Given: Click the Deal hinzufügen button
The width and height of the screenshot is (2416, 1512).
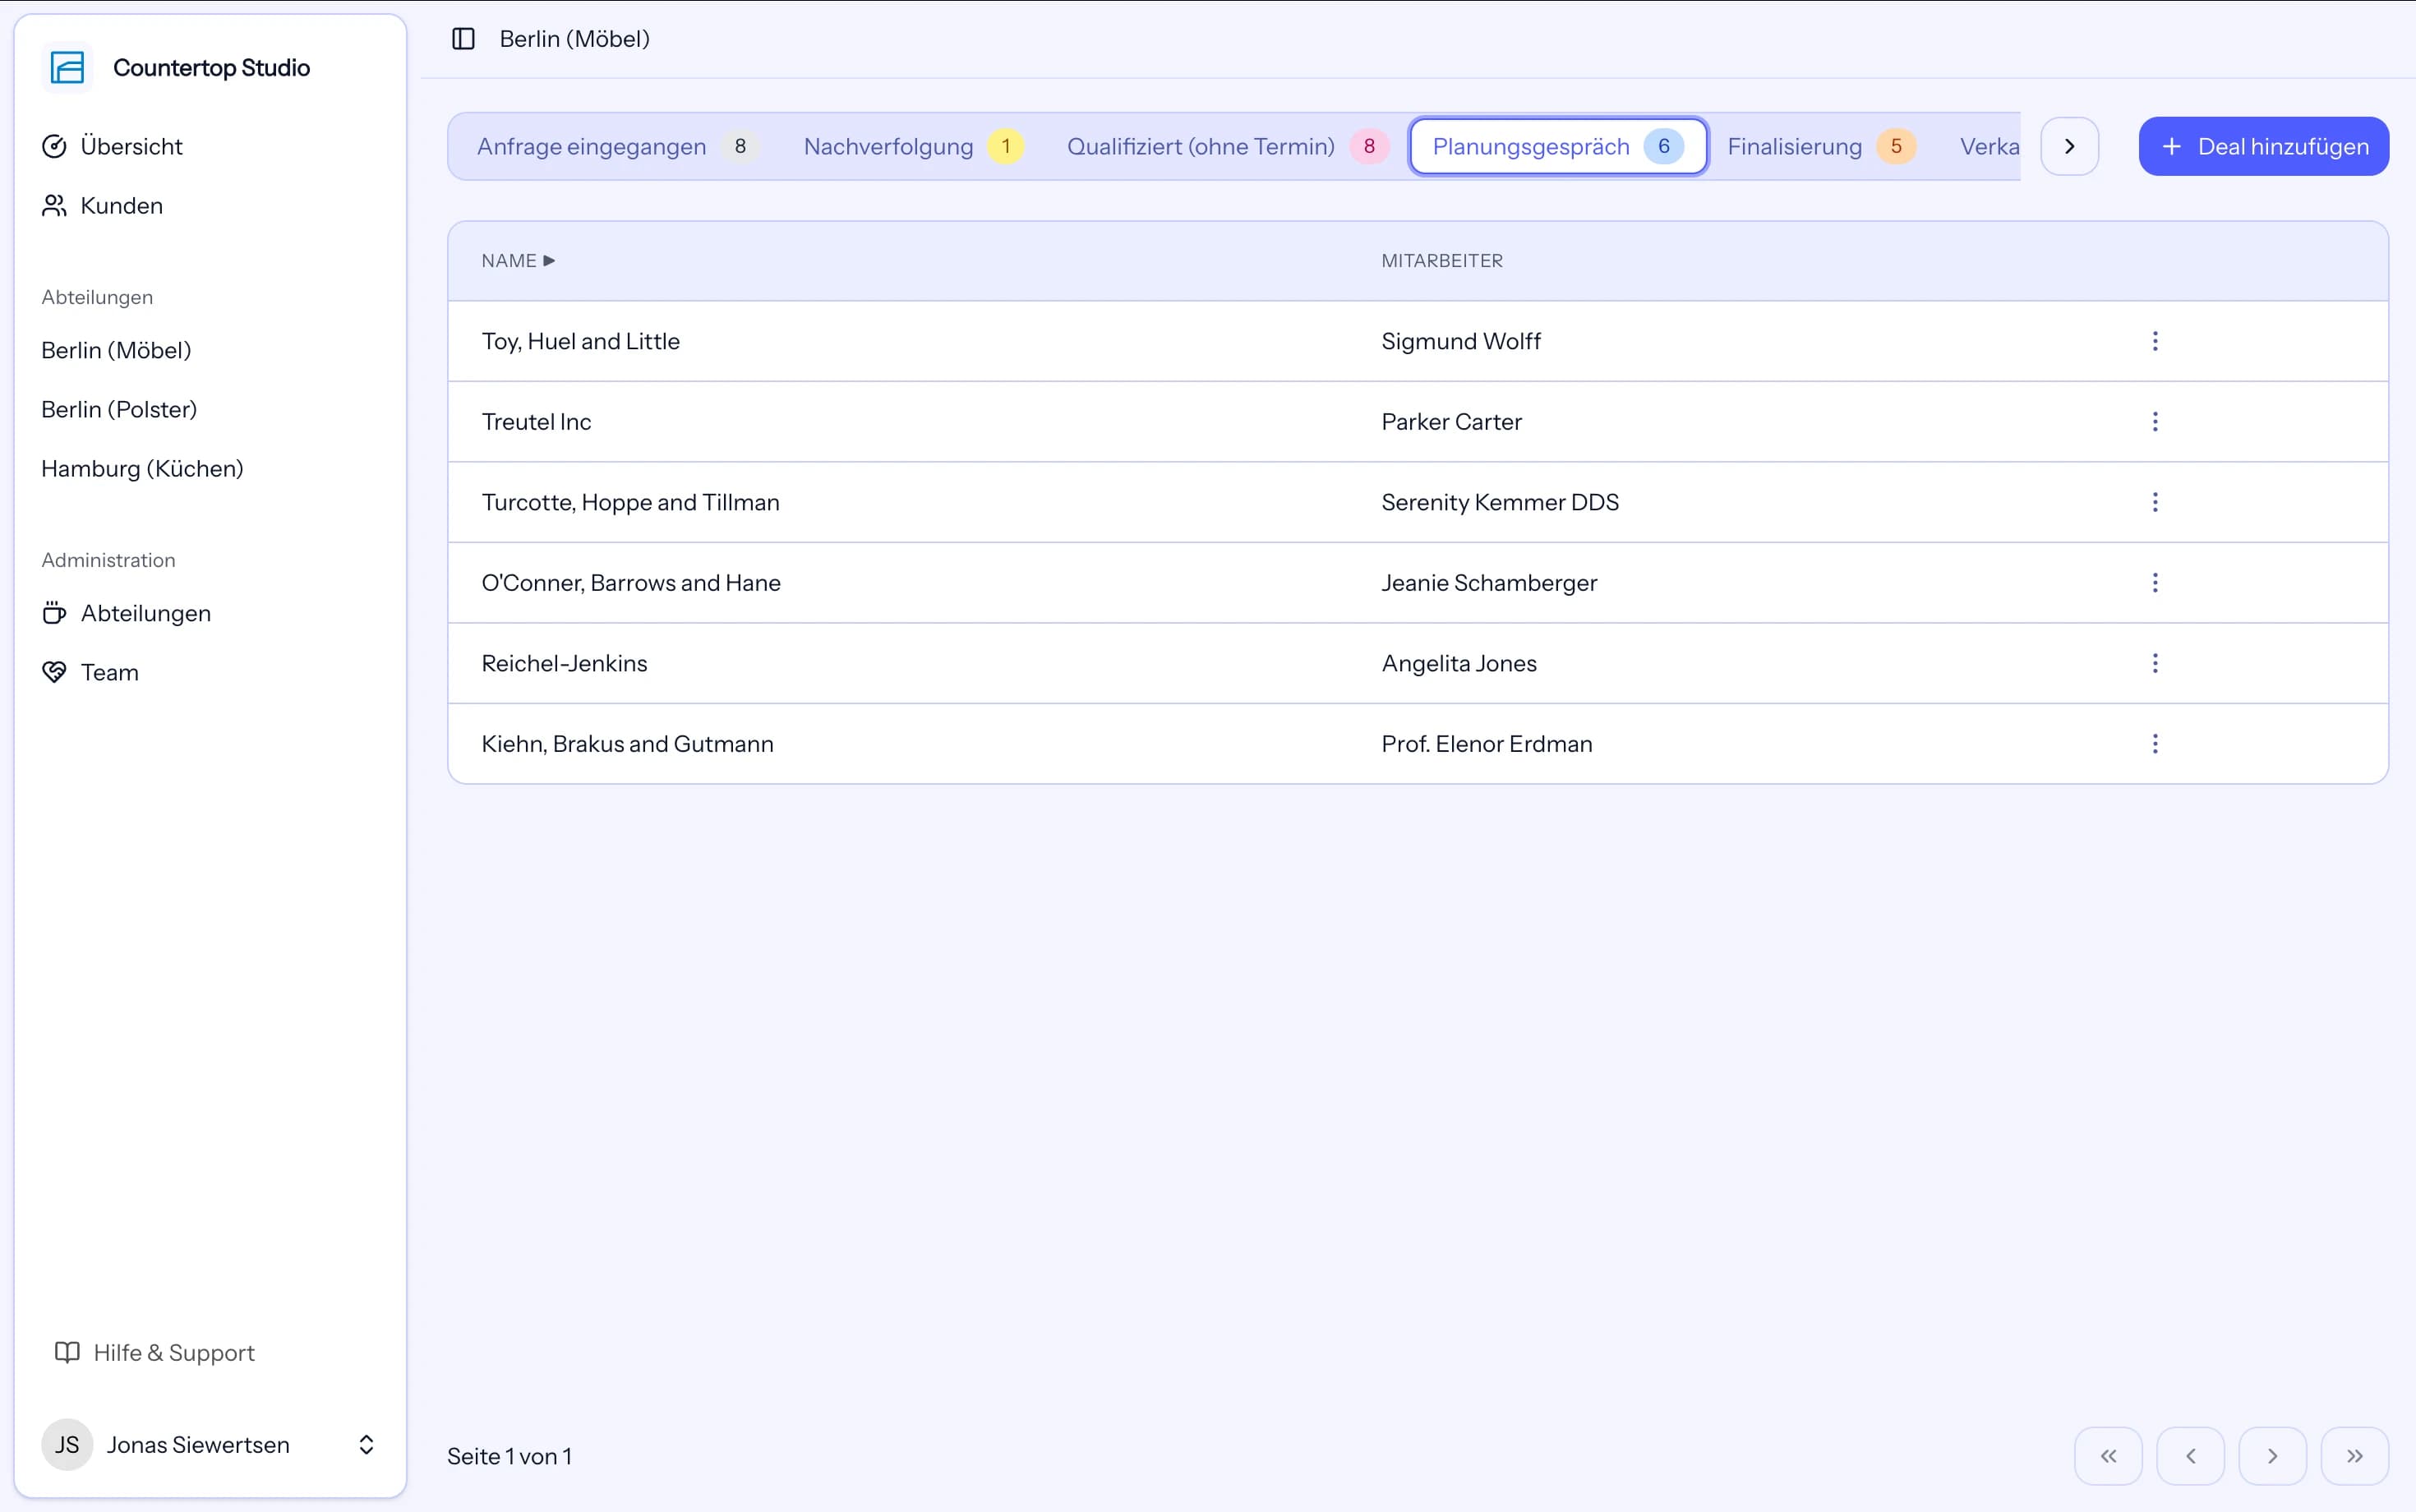Looking at the screenshot, I should 2263,146.
